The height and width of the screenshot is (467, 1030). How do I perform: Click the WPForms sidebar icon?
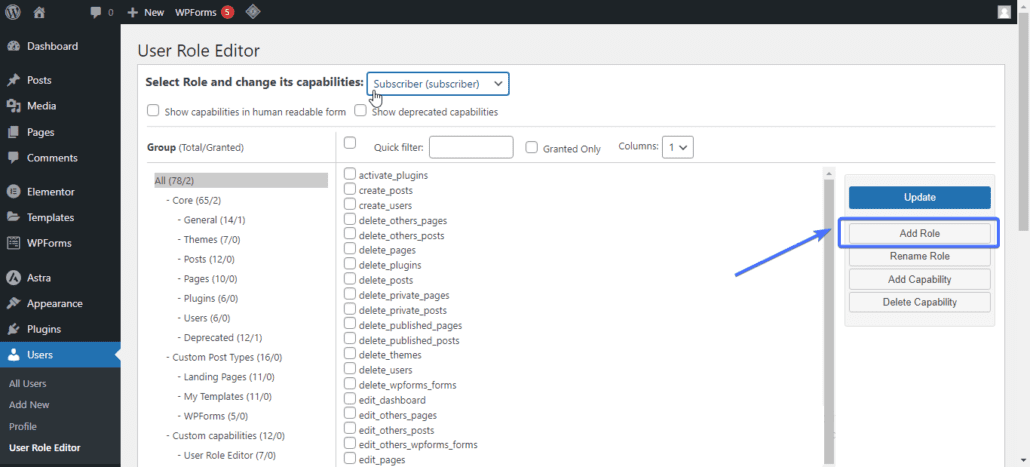click(x=13, y=243)
